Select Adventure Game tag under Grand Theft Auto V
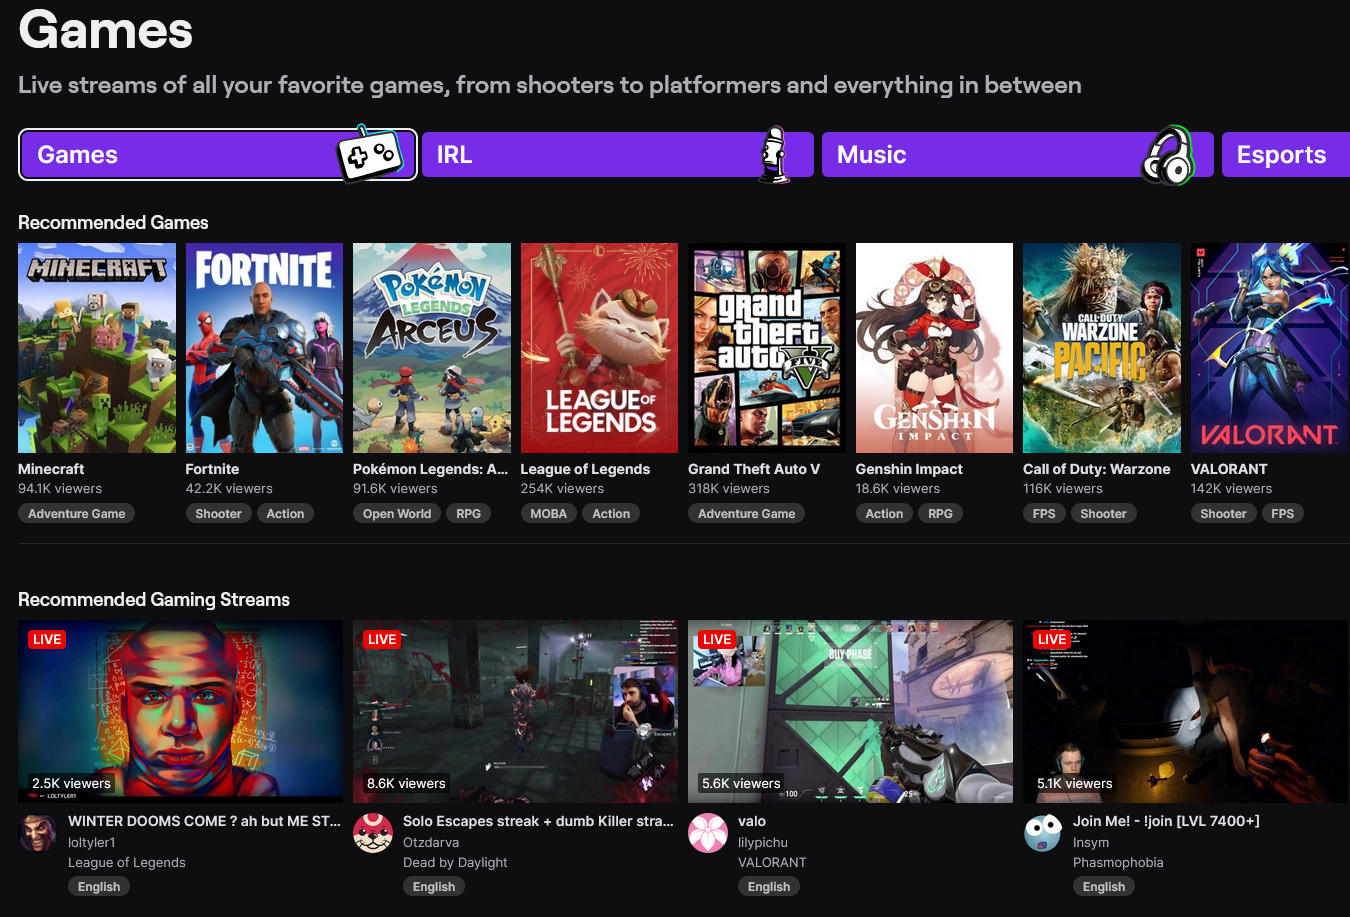The height and width of the screenshot is (917, 1350). click(x=747, y=514)
